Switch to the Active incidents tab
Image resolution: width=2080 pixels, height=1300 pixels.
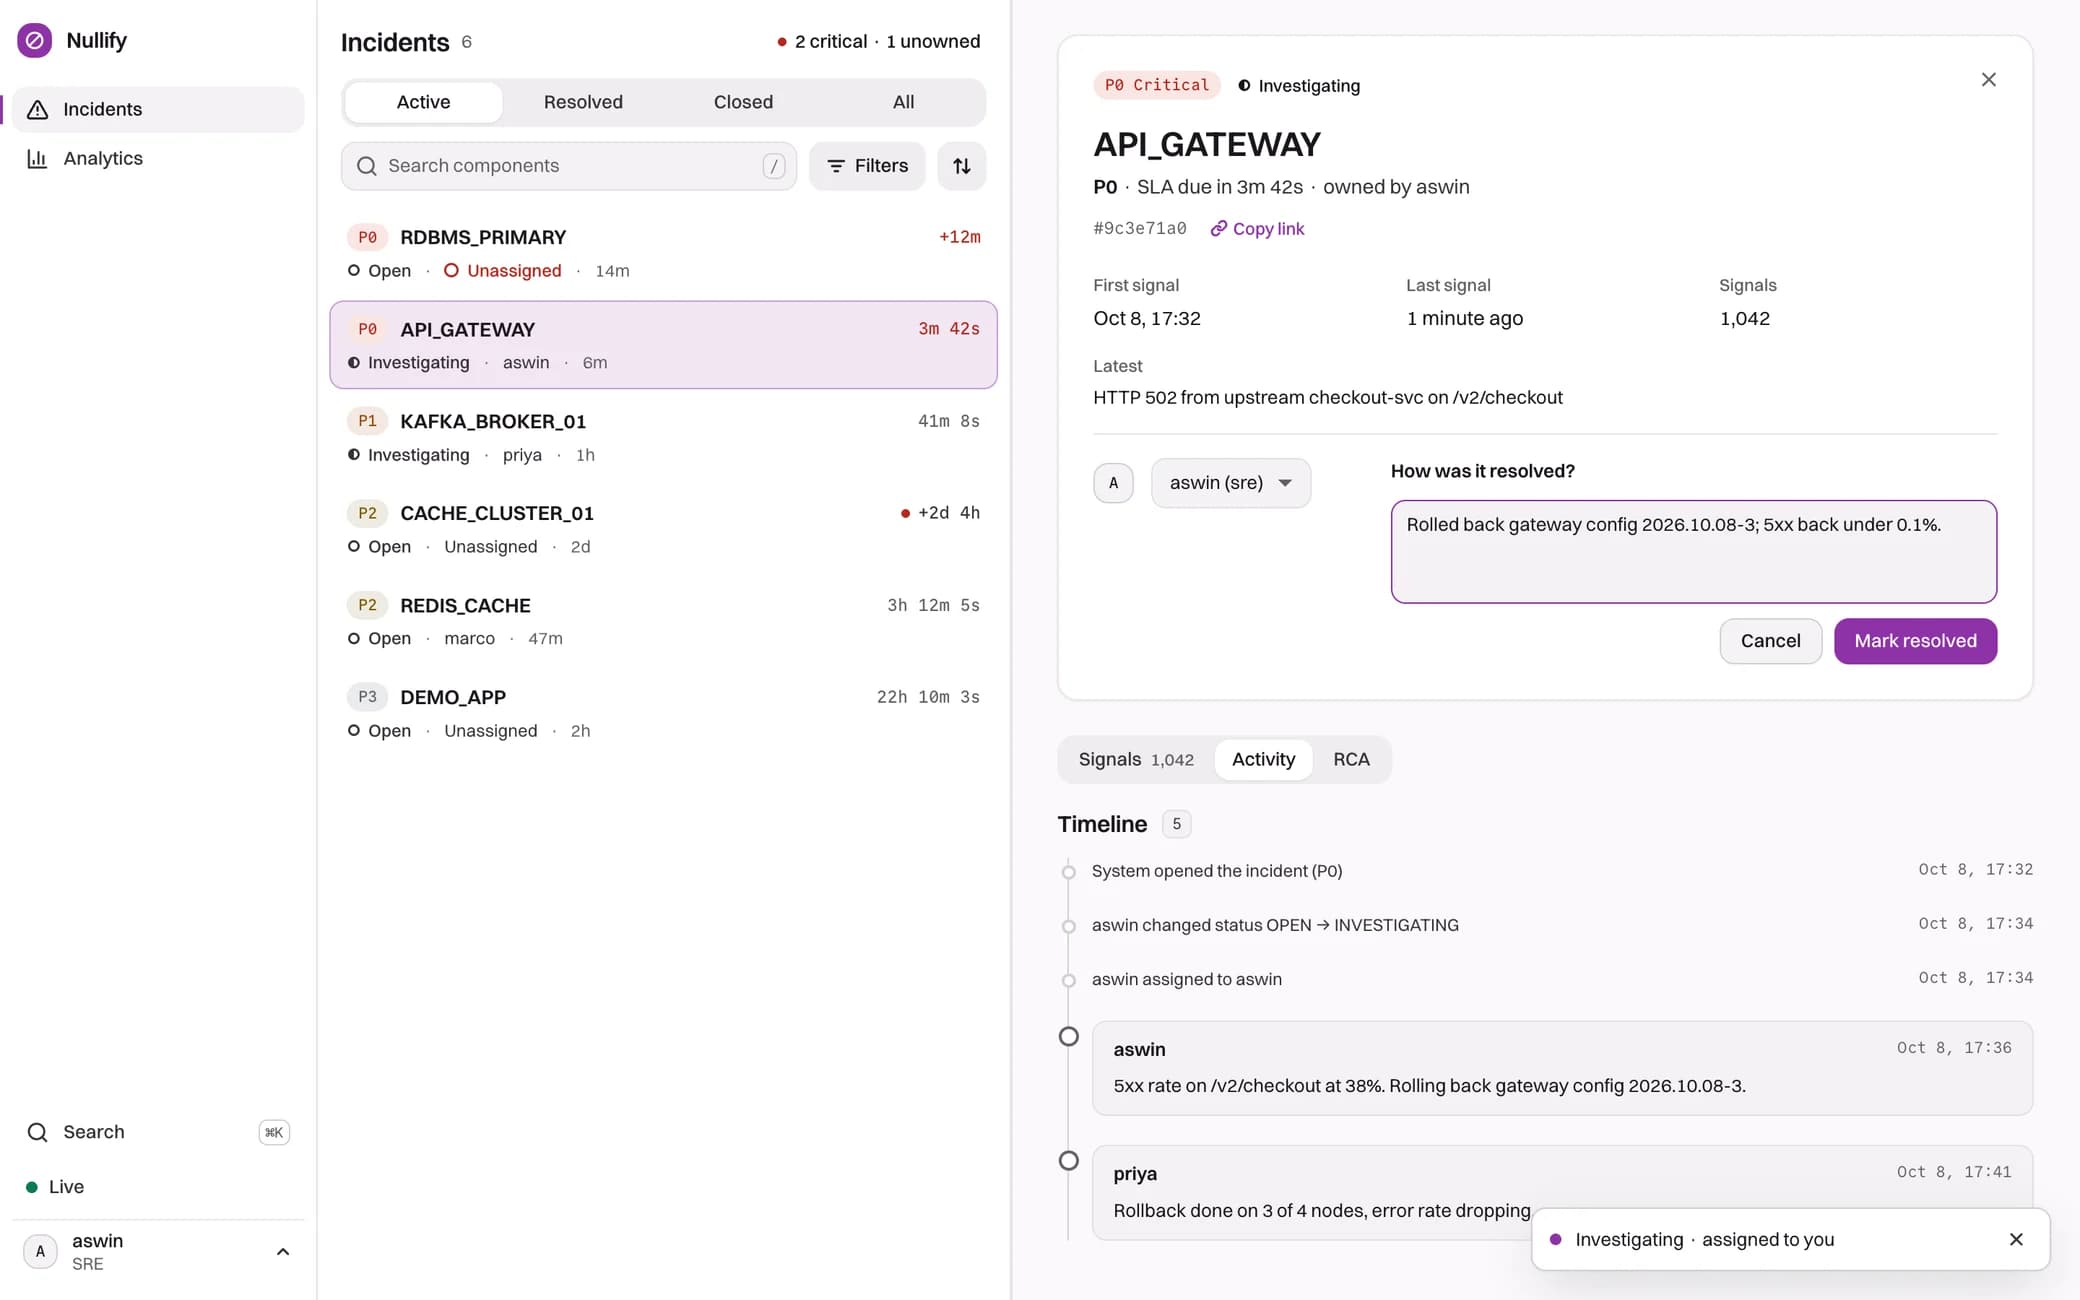[x=423, y=102]
